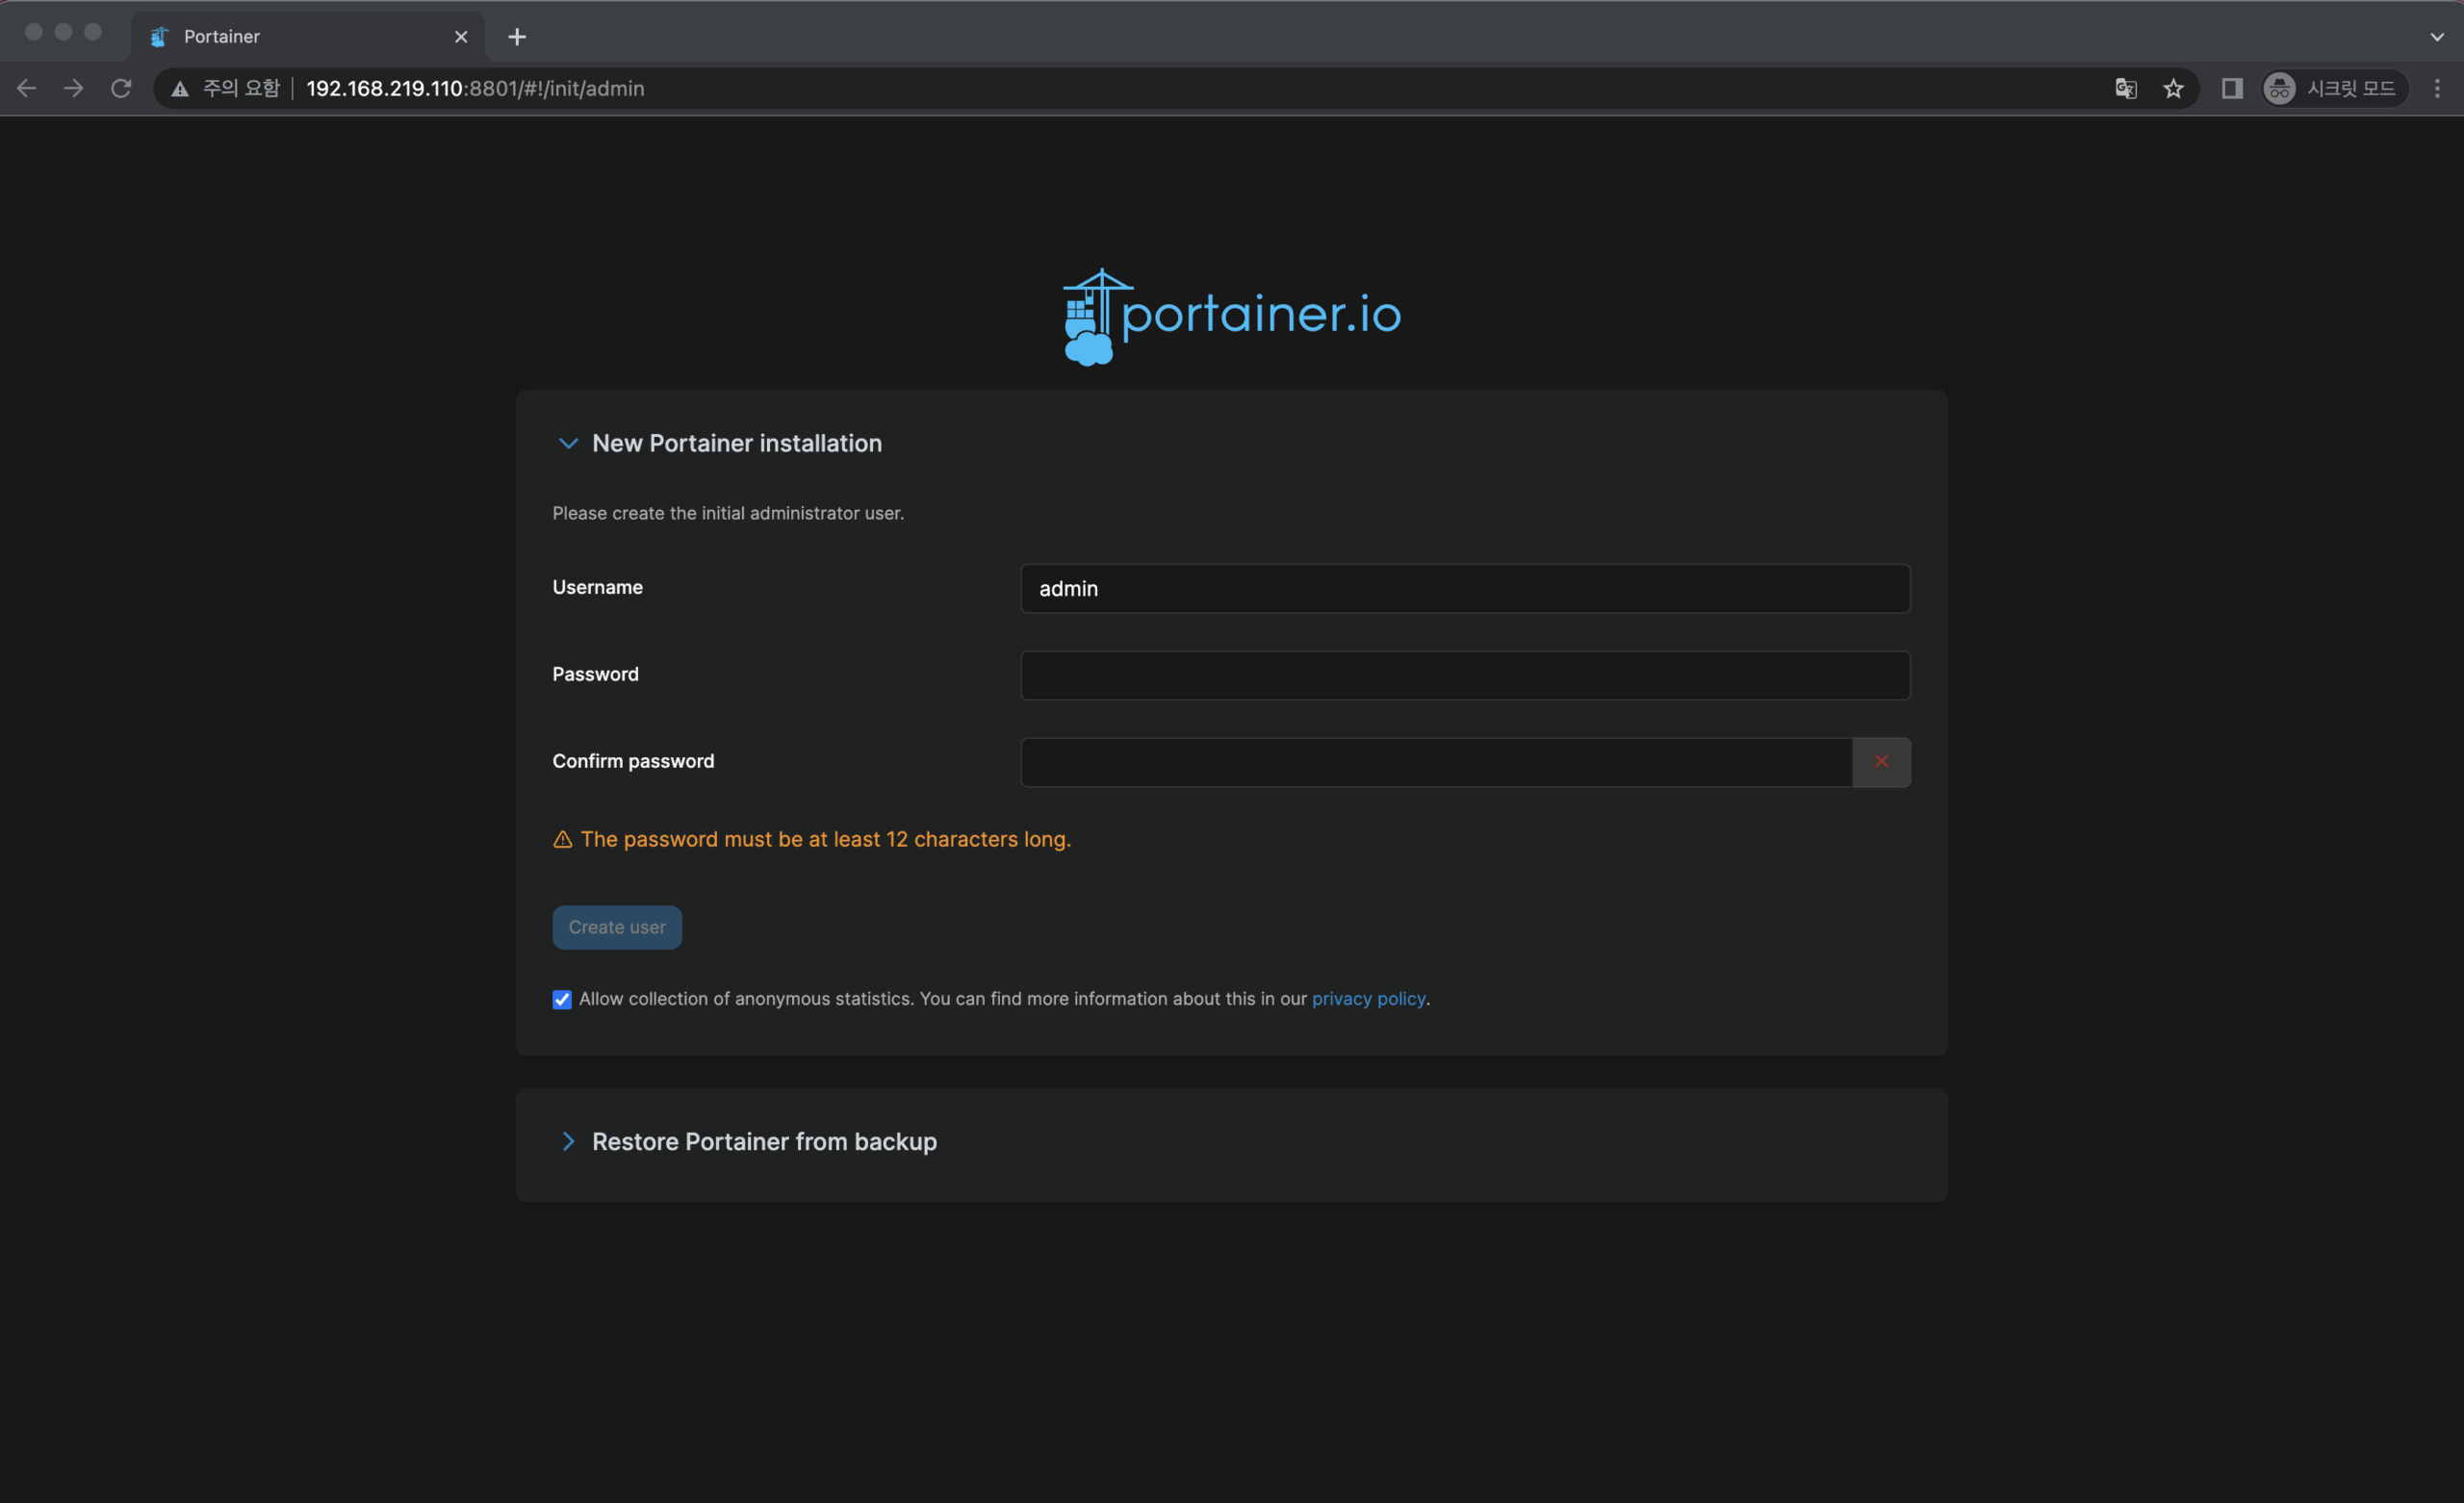
Task: Click the 'Confirm password' label
Action: click(x=633, y=761)
